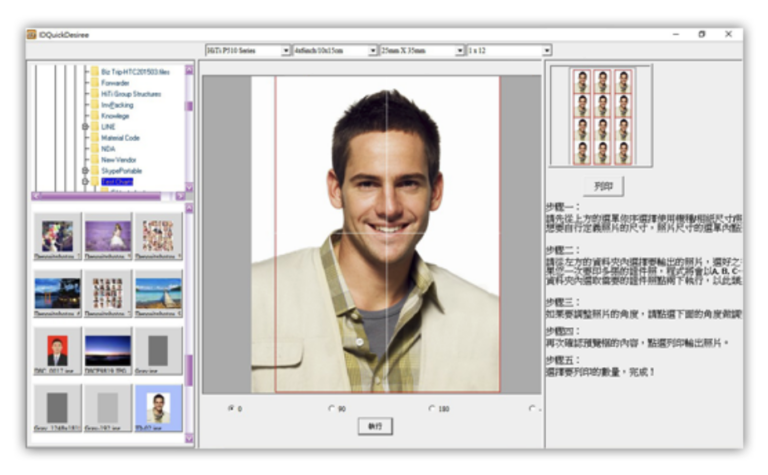
Task: Open the 4x6inch paper size dropdown
Action: (373, 50)
